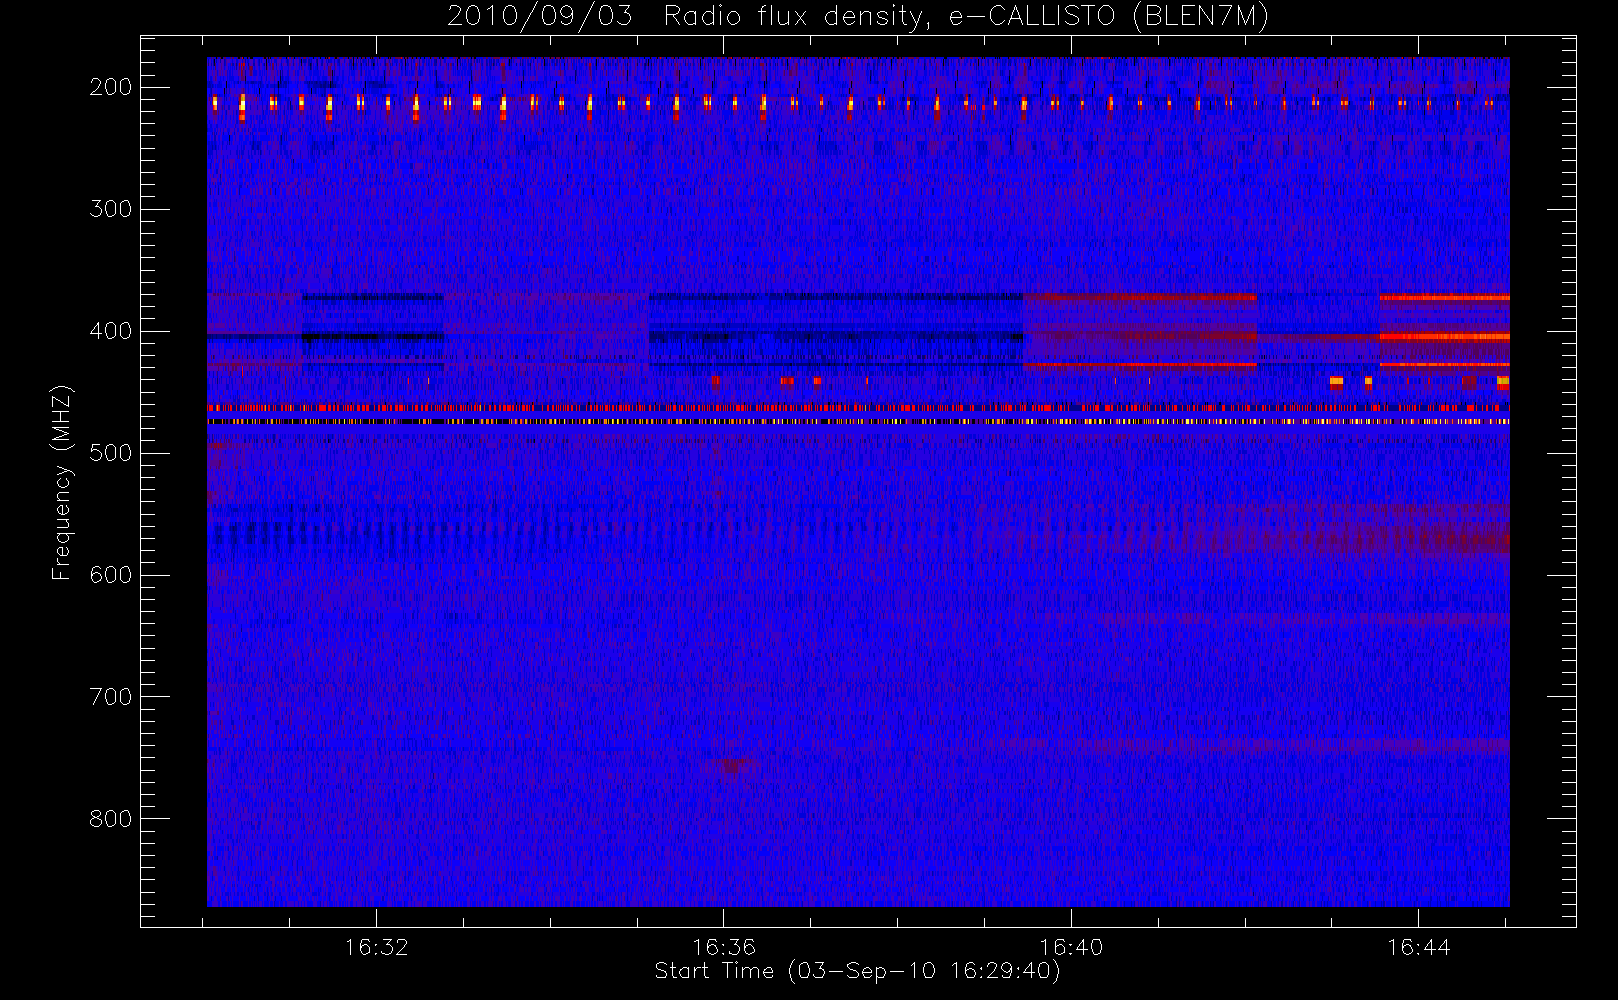The width and height of the screenshot is (1618, 1000).
Task: Click the 800 frequency tick label
Action: pyautogui.click(x=111, y=819)
